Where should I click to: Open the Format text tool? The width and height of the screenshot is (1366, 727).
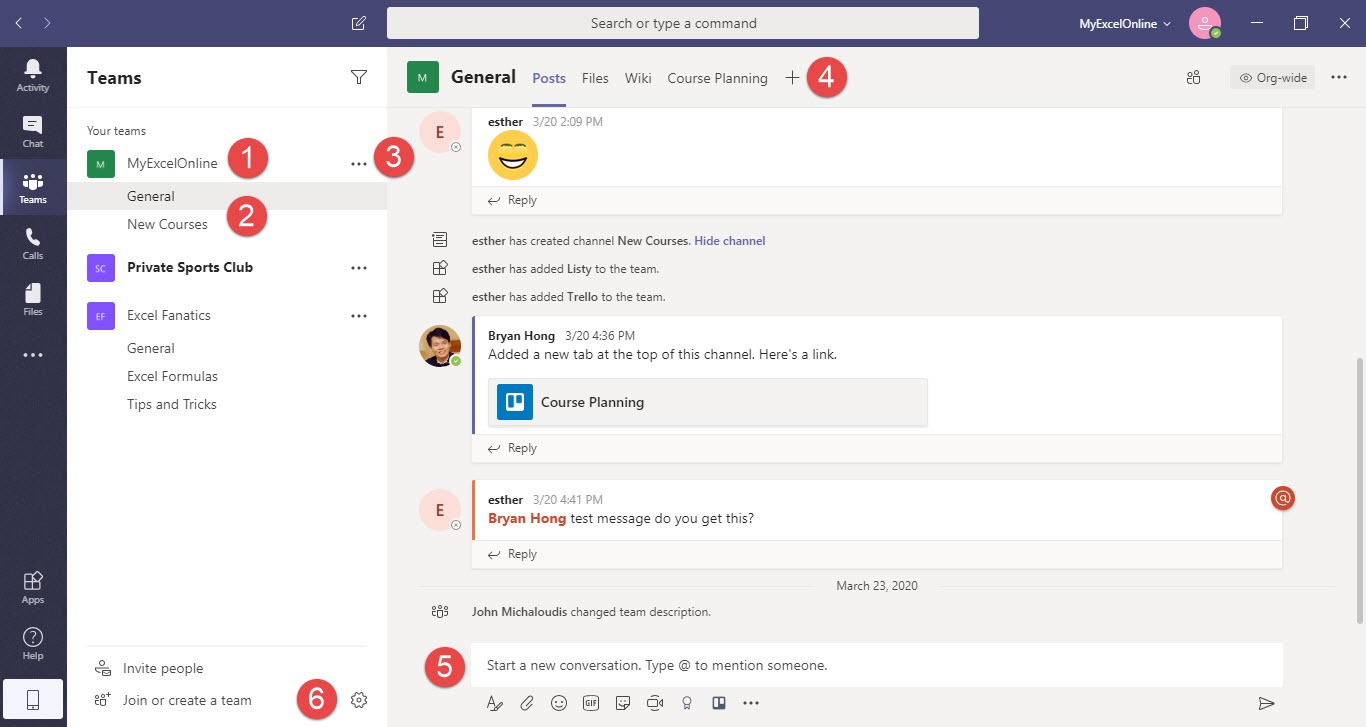point(494,703)
